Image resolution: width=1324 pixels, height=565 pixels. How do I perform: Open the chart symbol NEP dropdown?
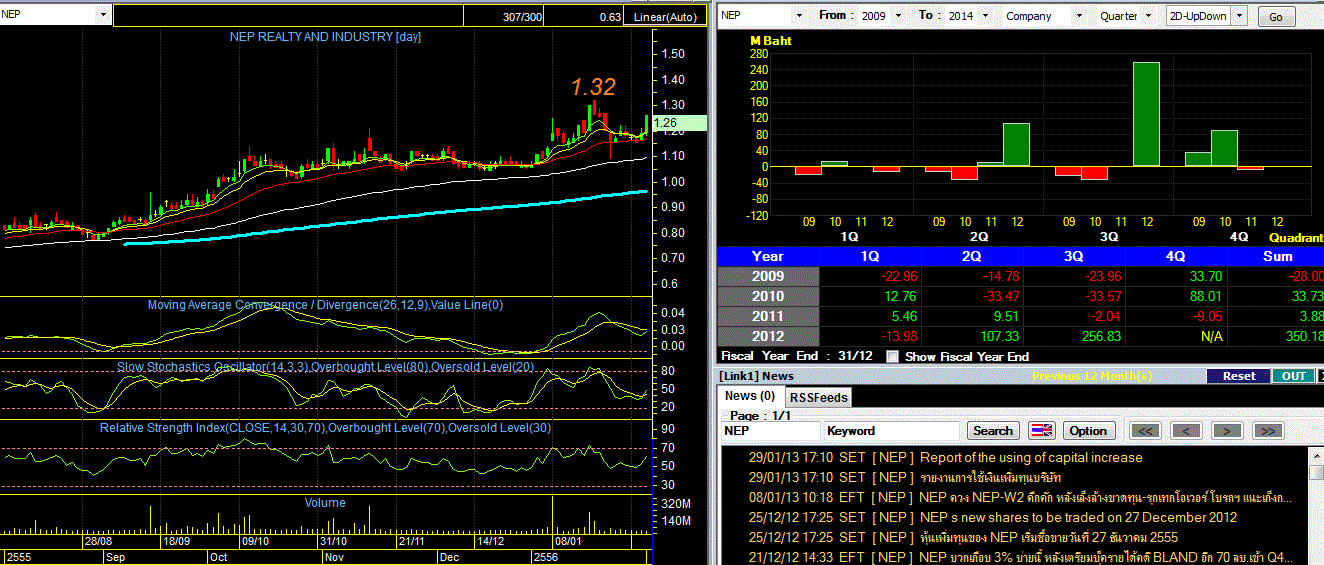coord(103,16)
